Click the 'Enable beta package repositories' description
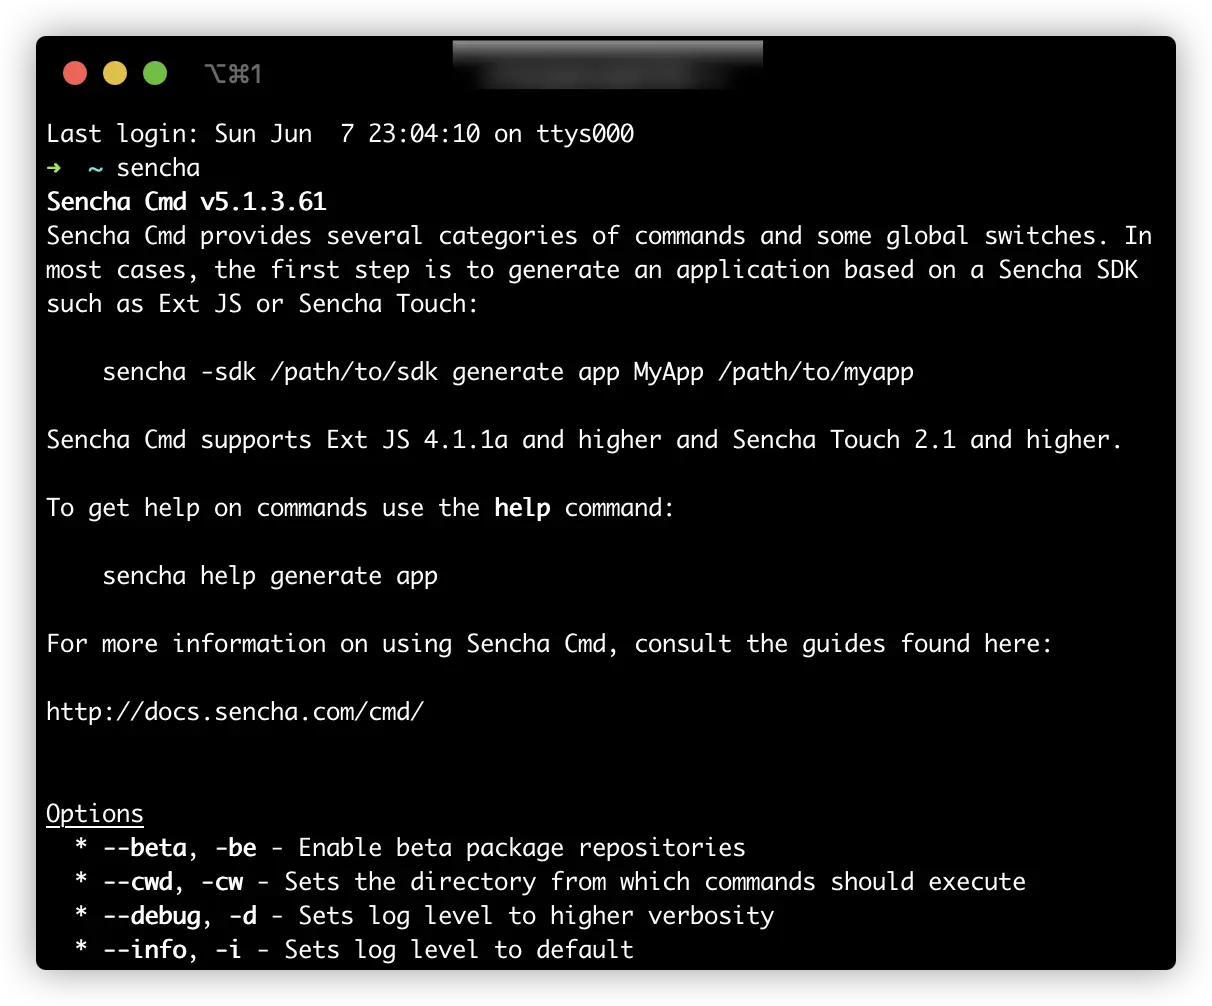 (522, 848)
